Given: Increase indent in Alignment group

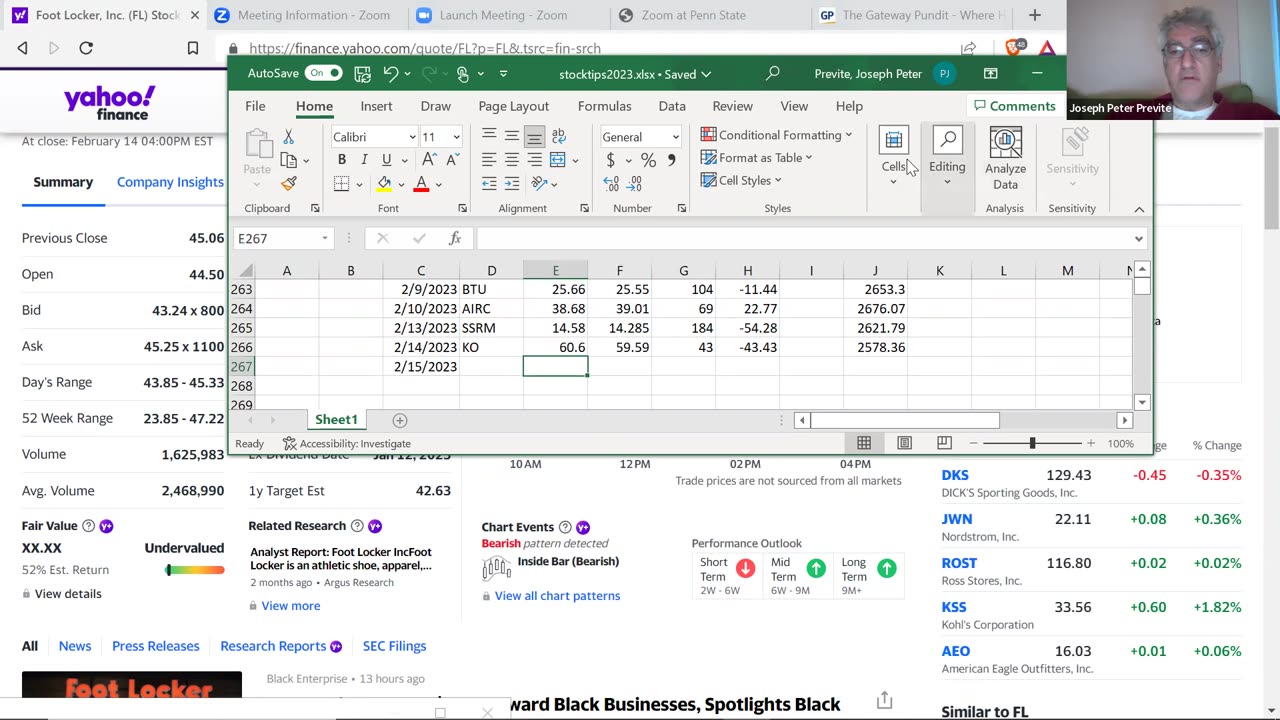Looking at the screenshot, I should (512, 184).
